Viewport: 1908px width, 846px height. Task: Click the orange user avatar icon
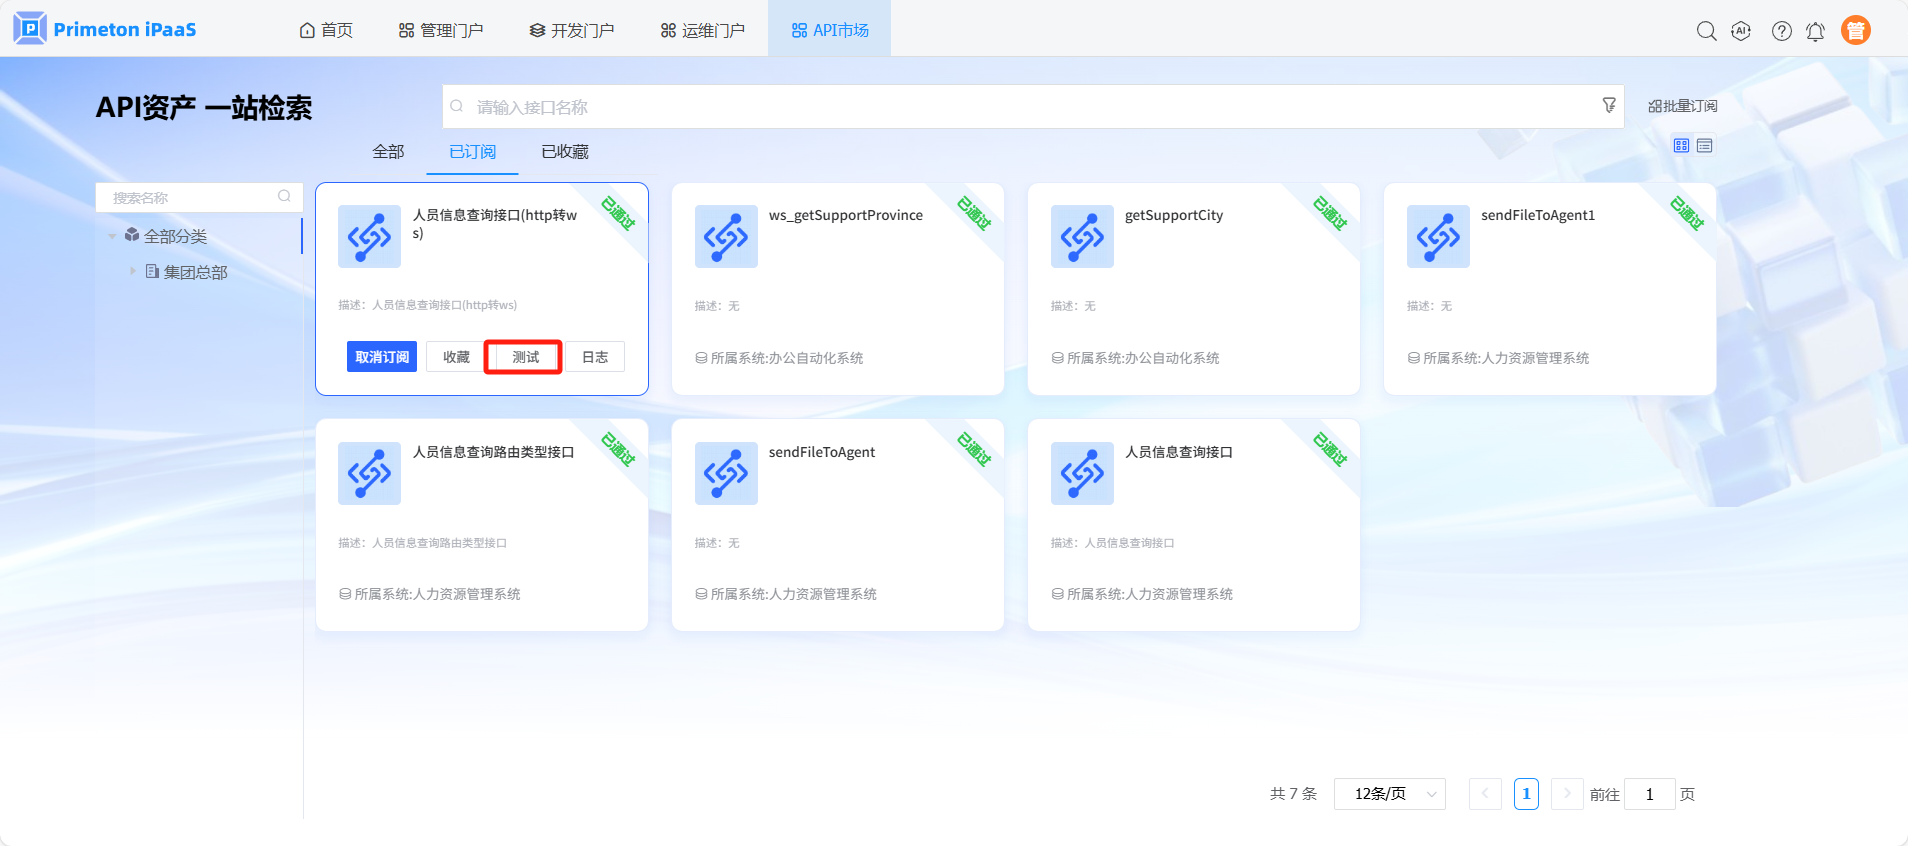coord(1855,31)
